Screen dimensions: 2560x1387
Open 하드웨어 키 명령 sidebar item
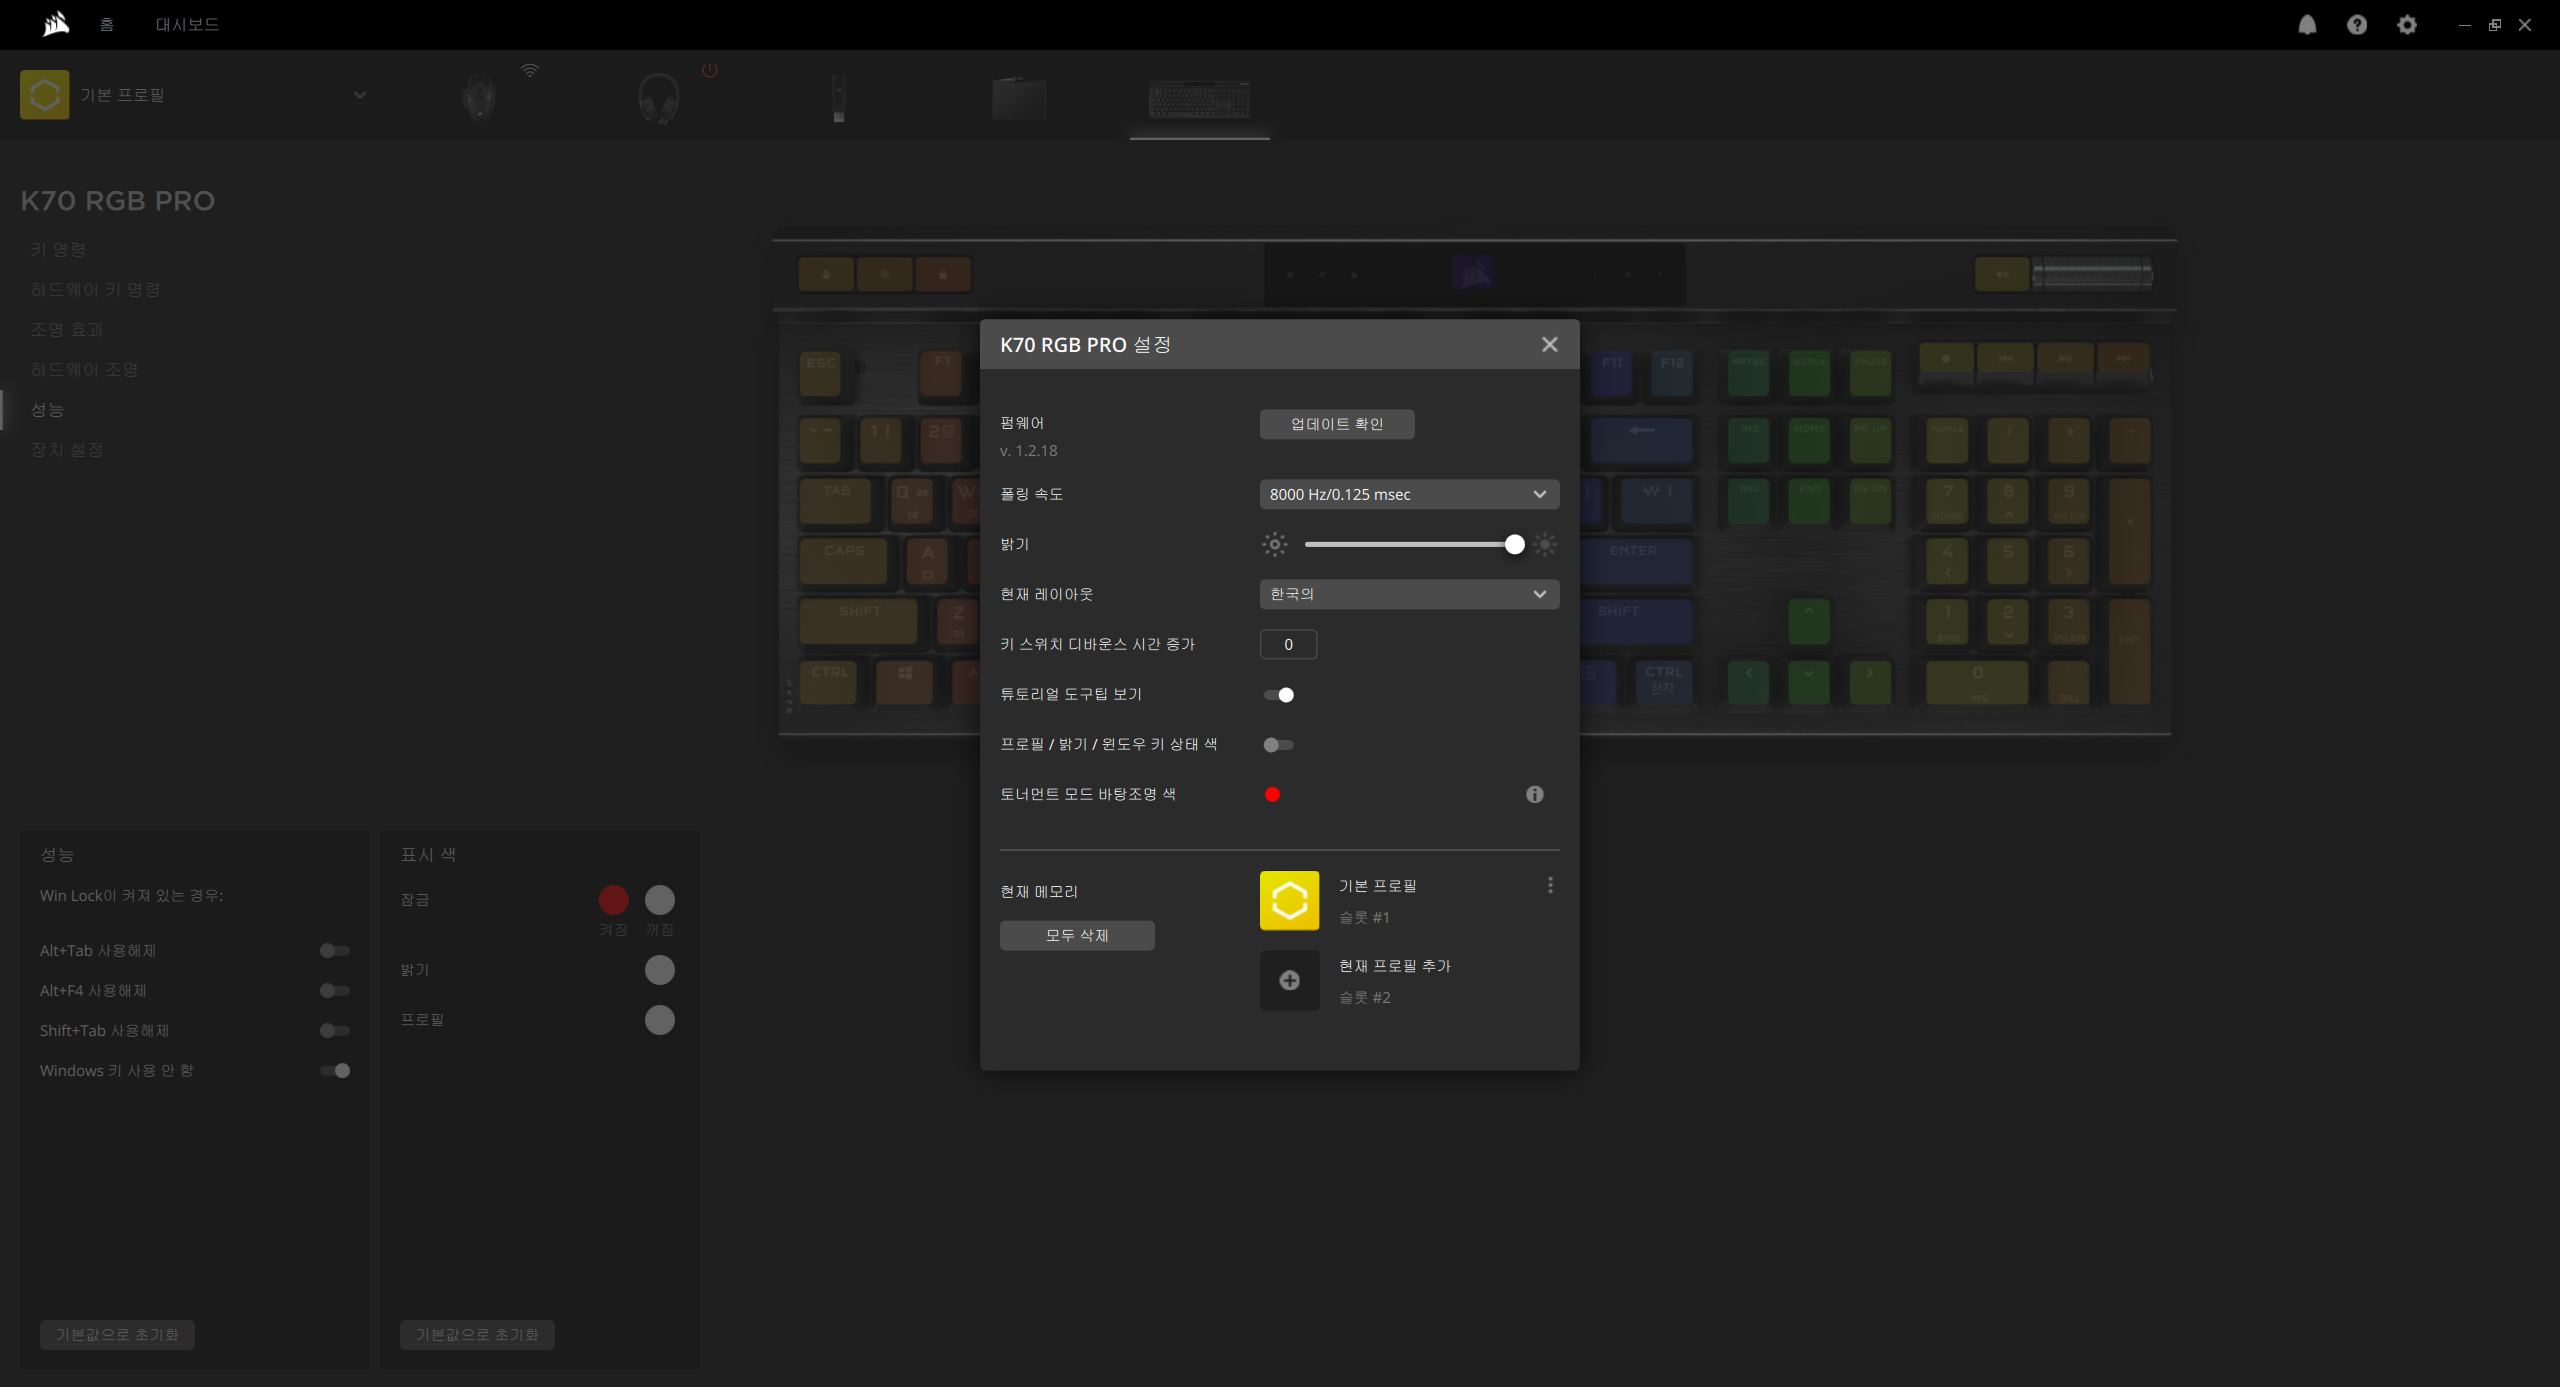[95, 289]
